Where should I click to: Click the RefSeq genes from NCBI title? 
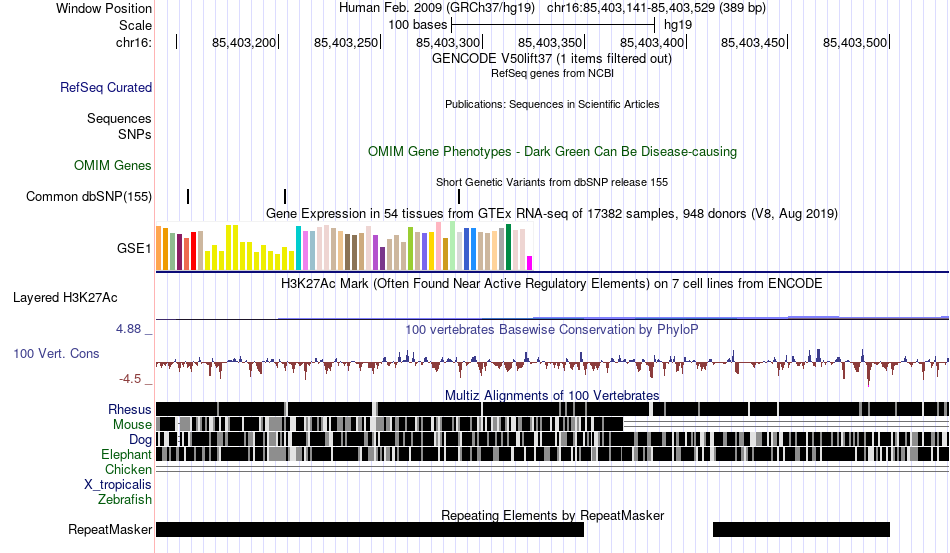tap(552, 73)
